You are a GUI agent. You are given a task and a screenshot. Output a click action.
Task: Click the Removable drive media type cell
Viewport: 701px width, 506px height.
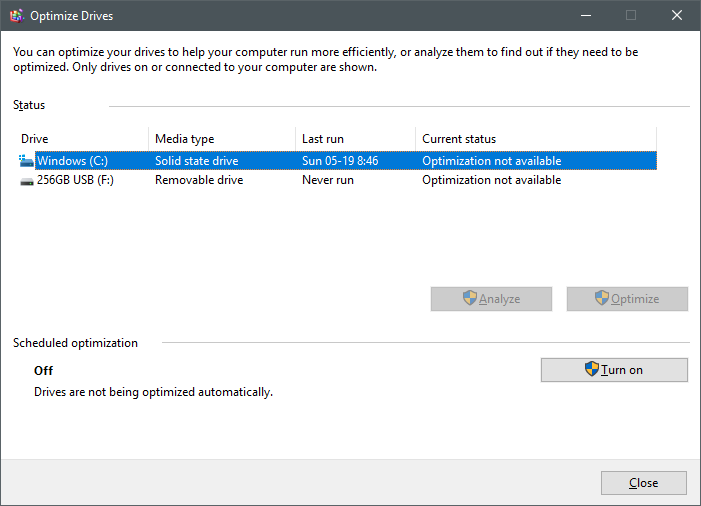199,181
